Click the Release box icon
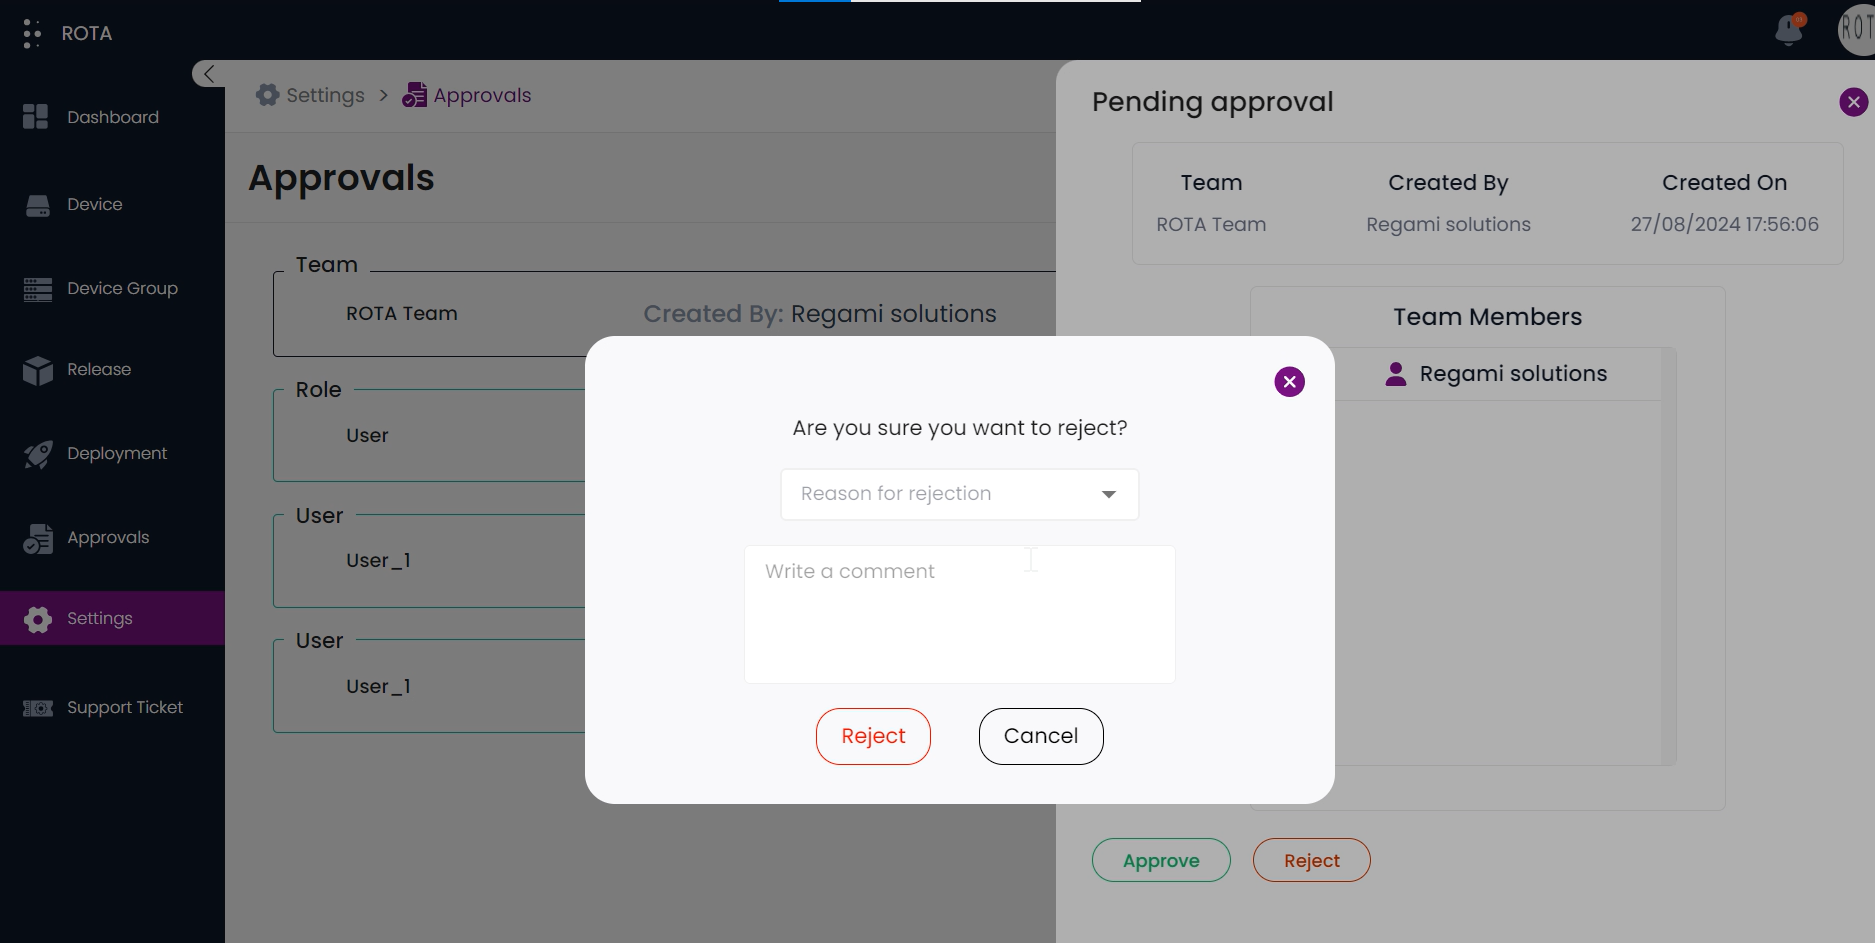1875x943 pixels. pyautogui.click(x=38, y=370)
